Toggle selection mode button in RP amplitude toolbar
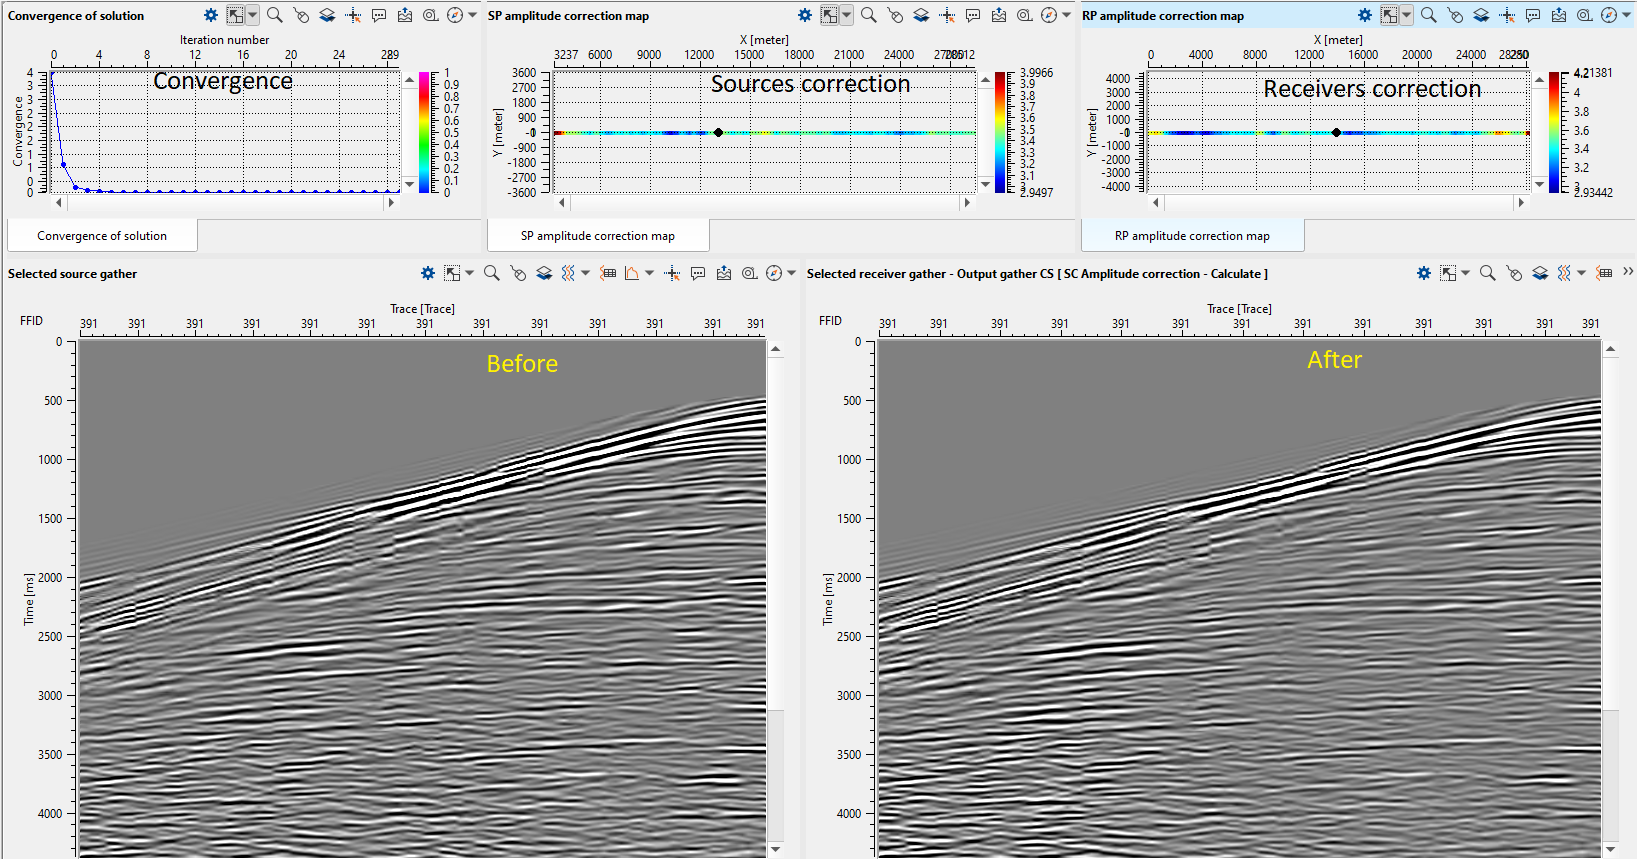Viewport: 1637px width, 859px height. click(x=1389, y=16)
